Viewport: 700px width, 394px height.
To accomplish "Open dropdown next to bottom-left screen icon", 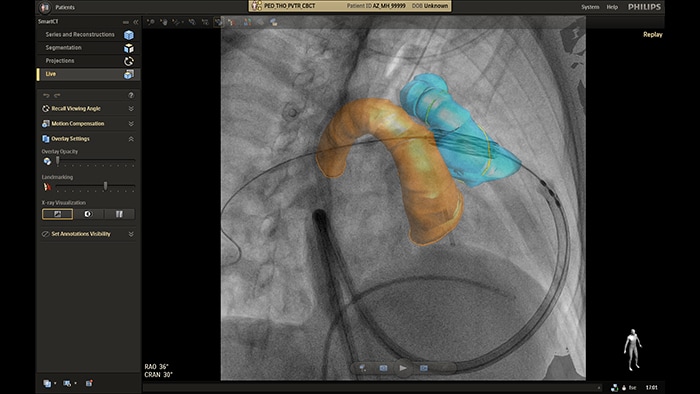I will 75,383.
